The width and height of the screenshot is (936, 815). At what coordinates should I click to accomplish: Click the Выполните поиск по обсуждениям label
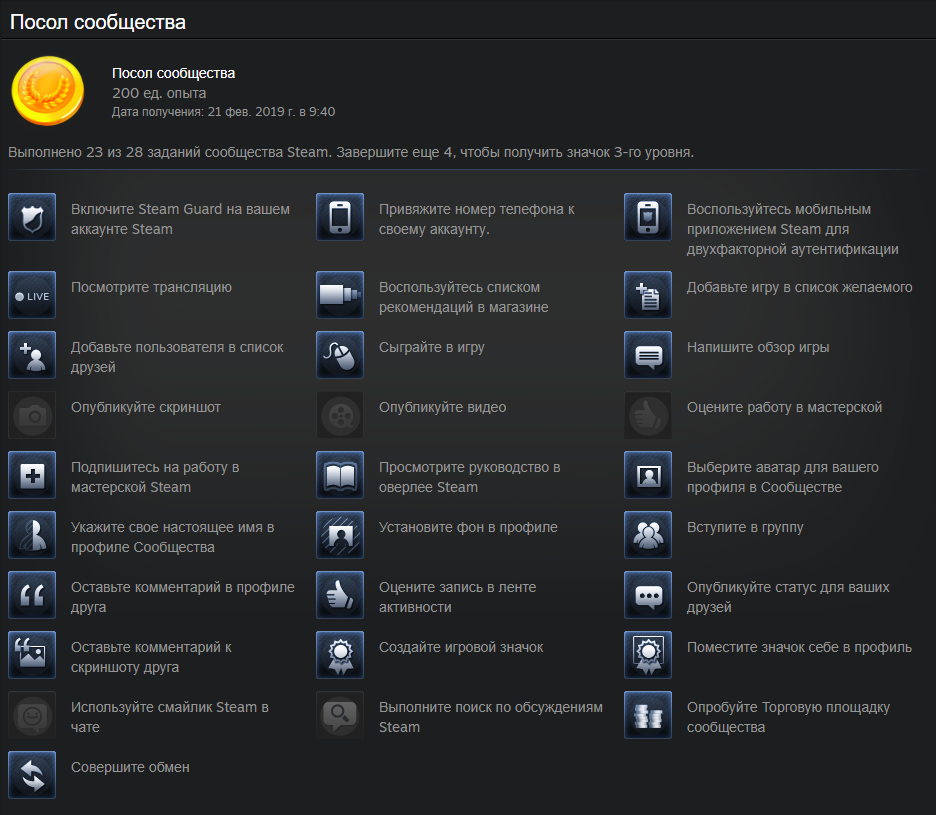pyautogui.click(x=491, y=717)
